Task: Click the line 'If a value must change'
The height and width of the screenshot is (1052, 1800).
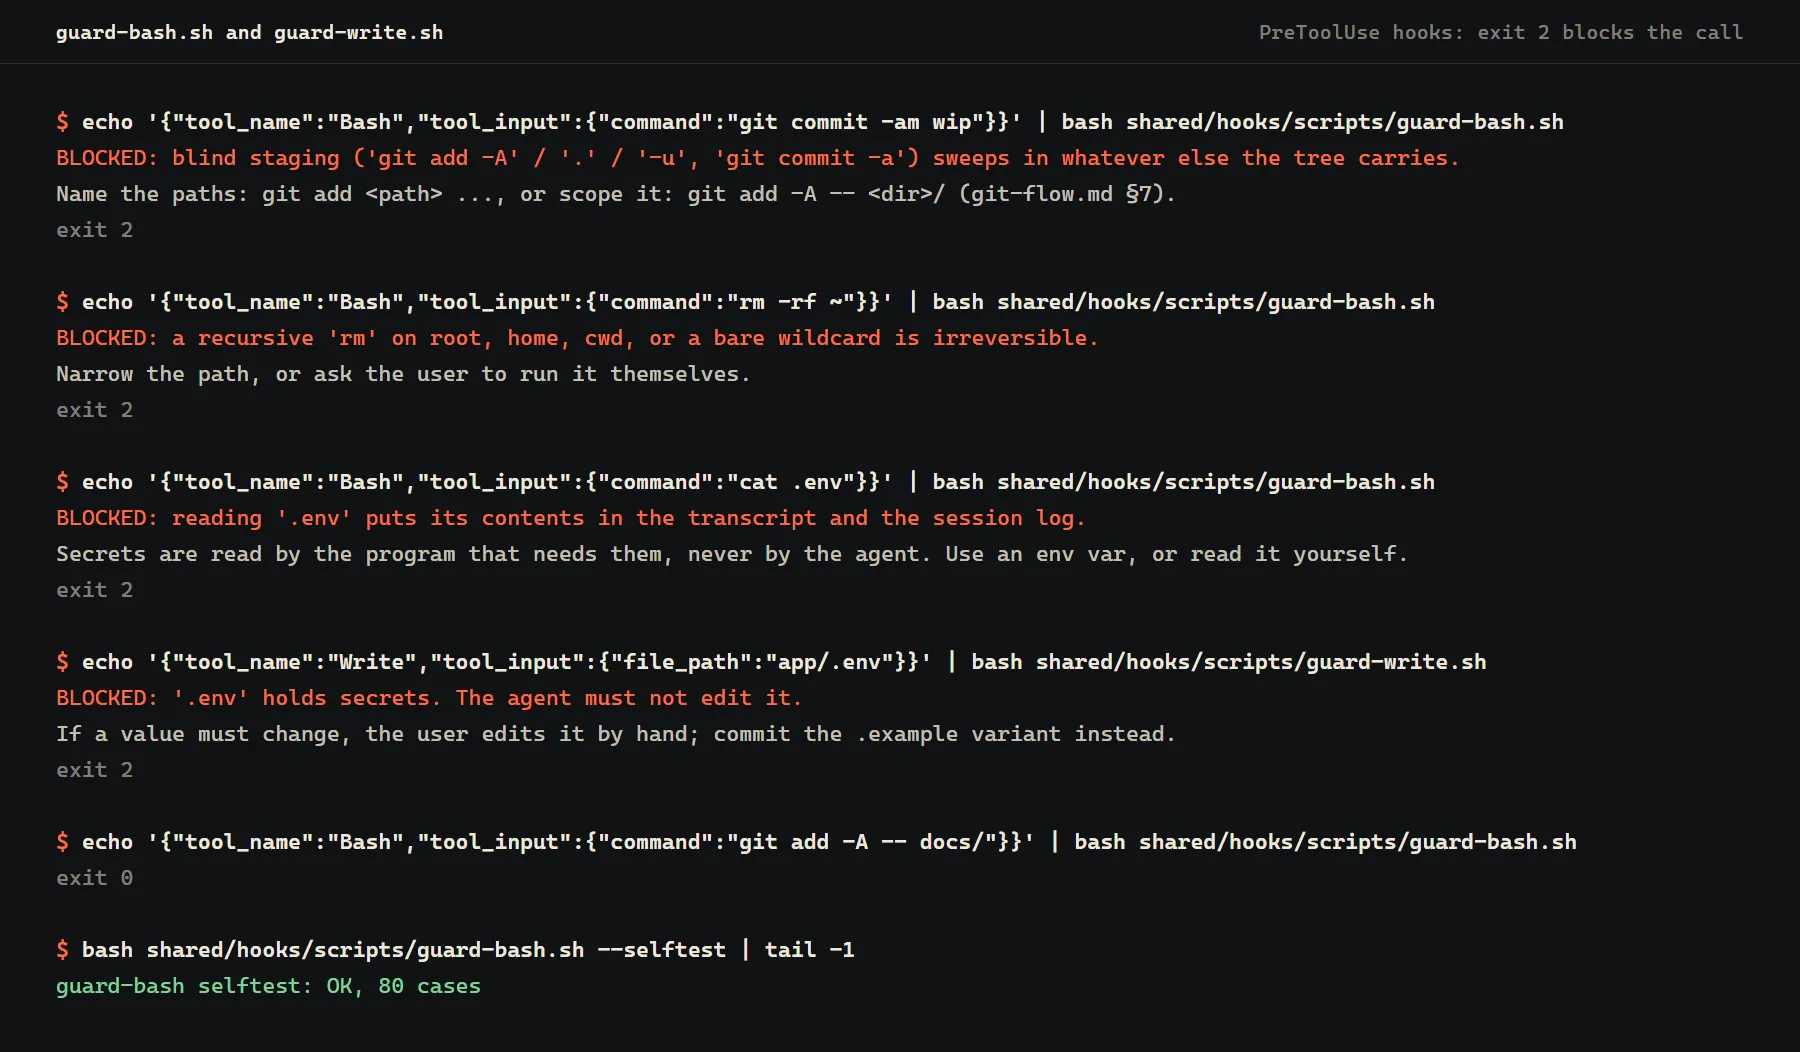Action: click(616, 734)
